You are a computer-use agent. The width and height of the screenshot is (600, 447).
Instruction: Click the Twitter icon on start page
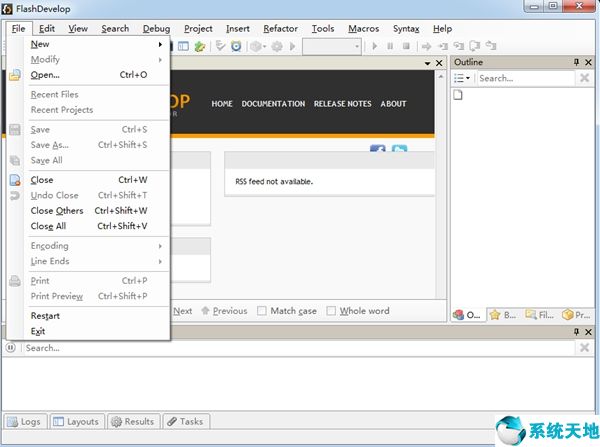point(399,148)
